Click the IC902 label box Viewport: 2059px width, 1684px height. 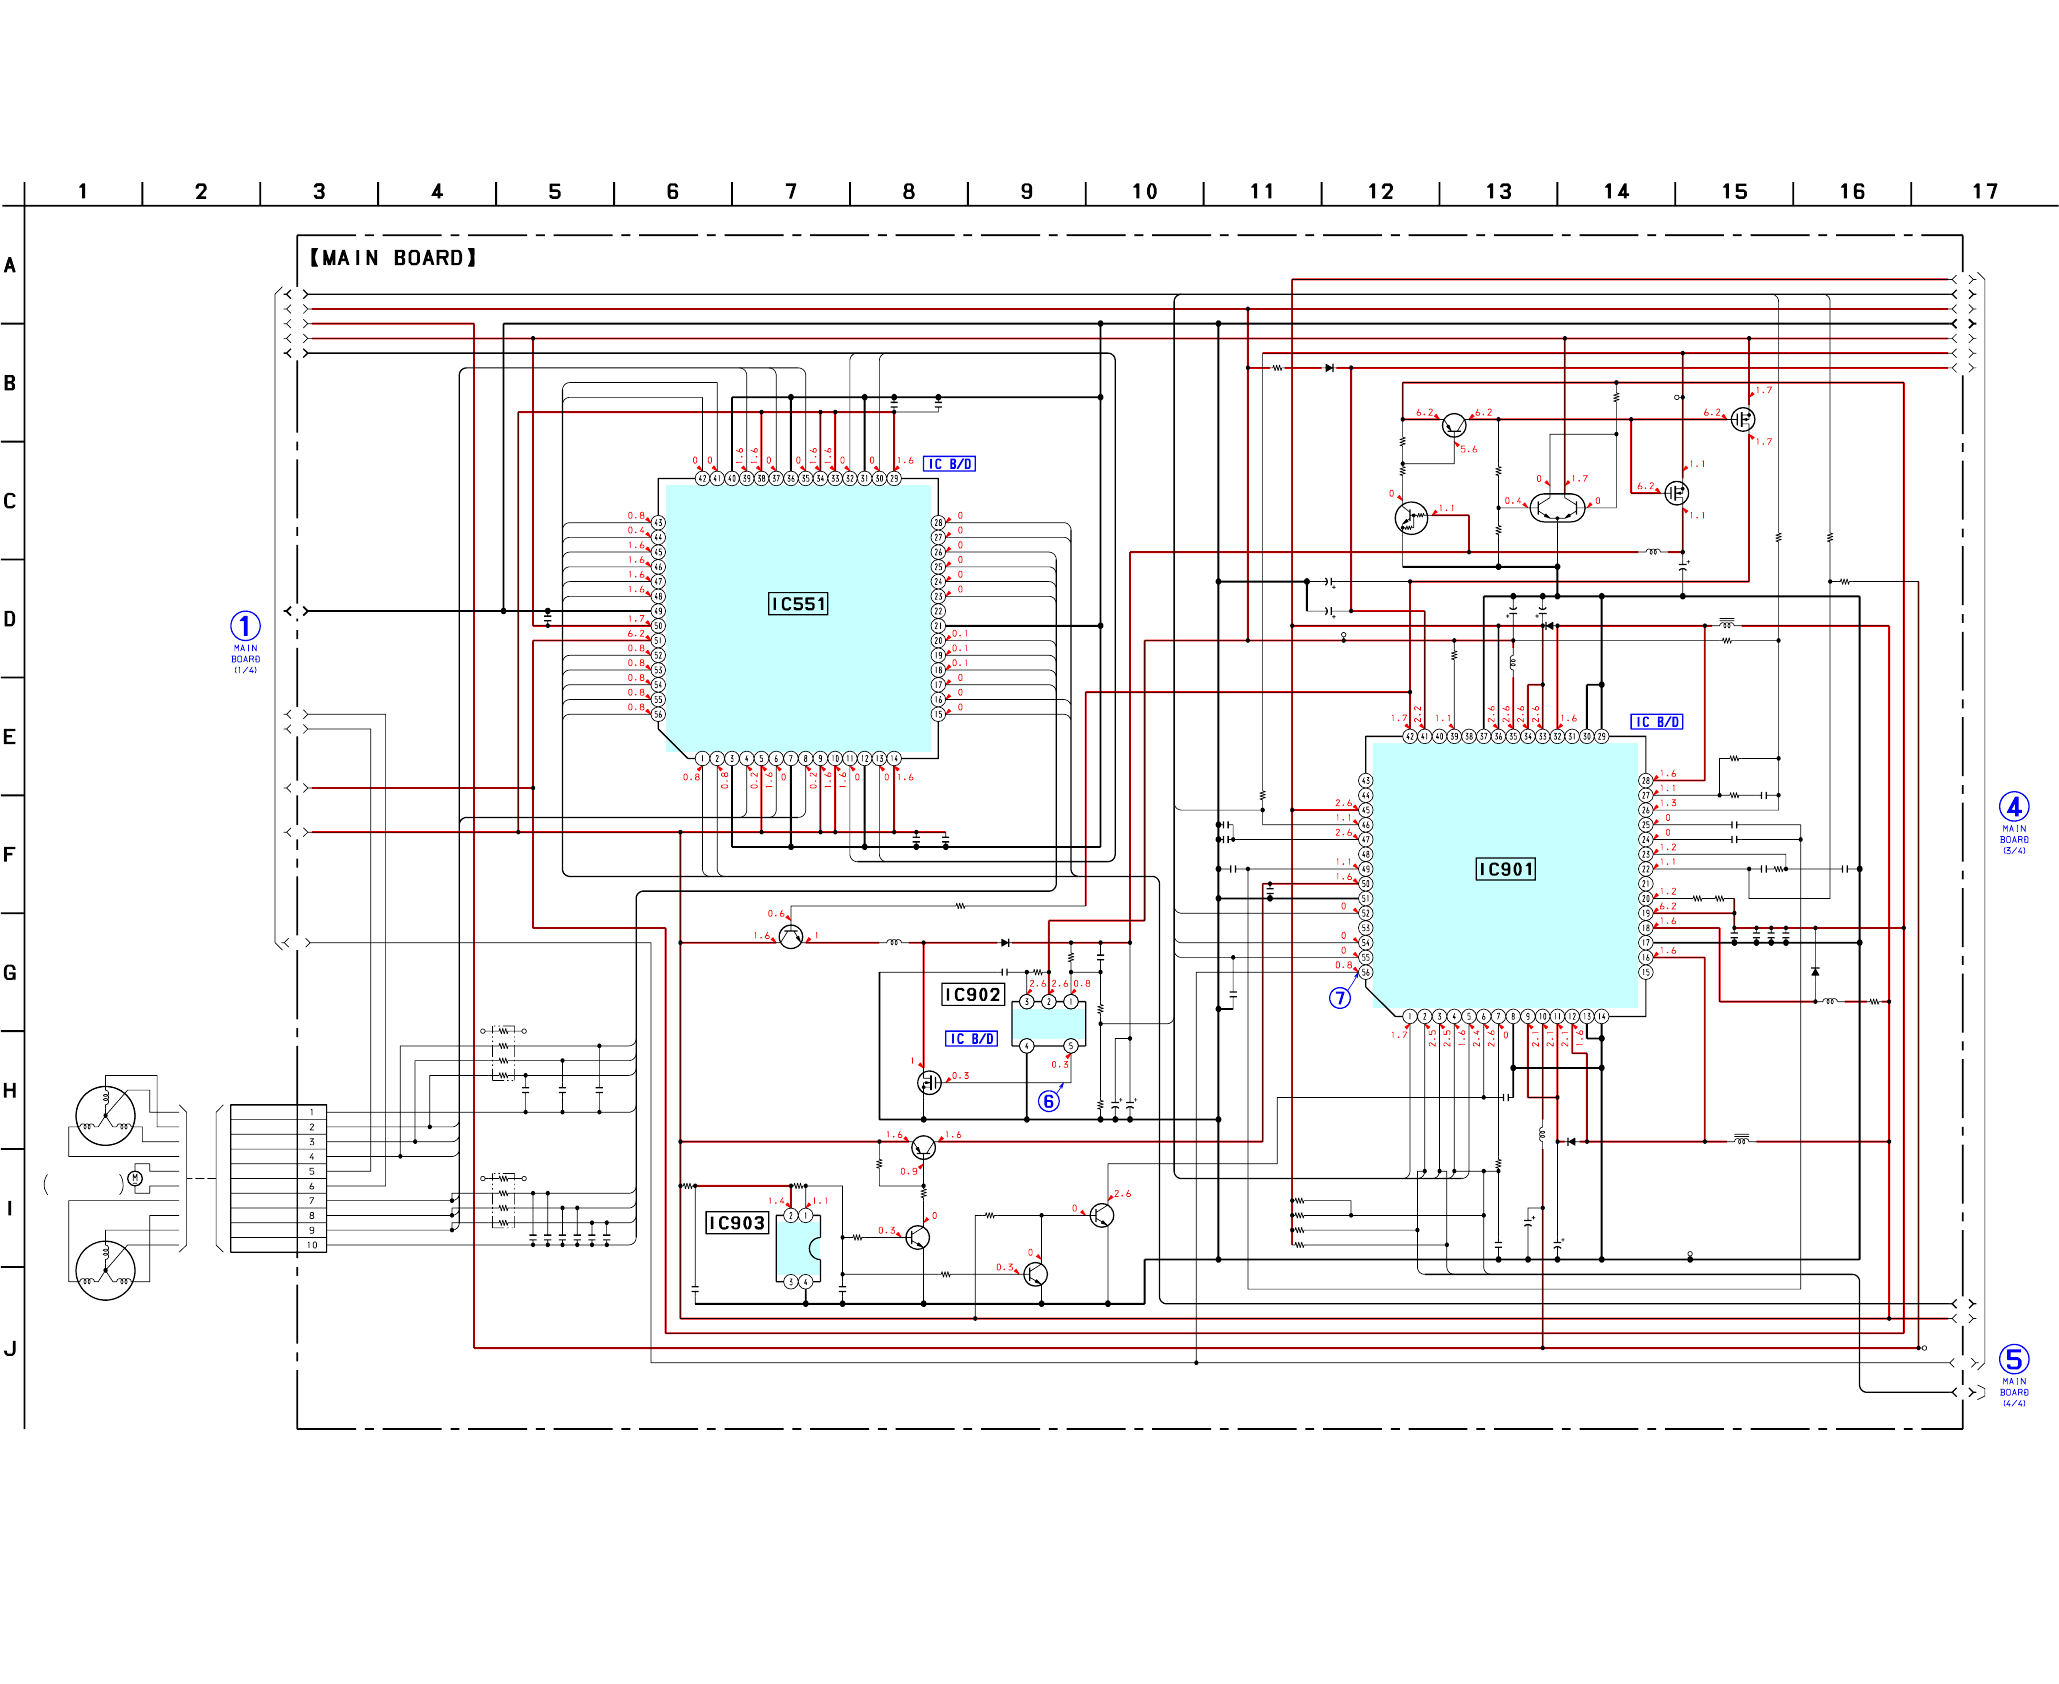972,995
